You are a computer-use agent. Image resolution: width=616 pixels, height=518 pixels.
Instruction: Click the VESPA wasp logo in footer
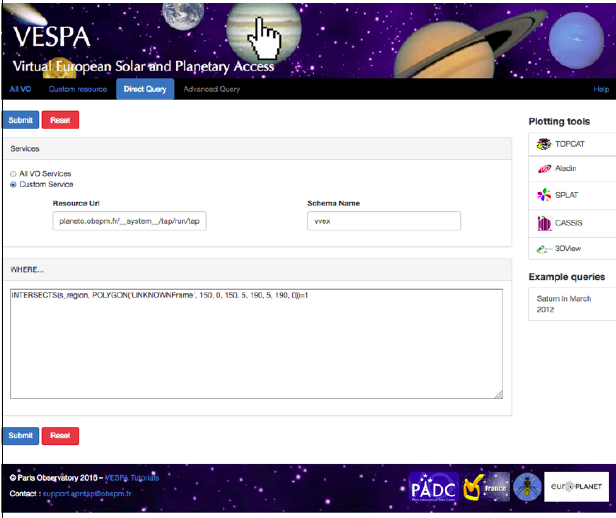527,487
